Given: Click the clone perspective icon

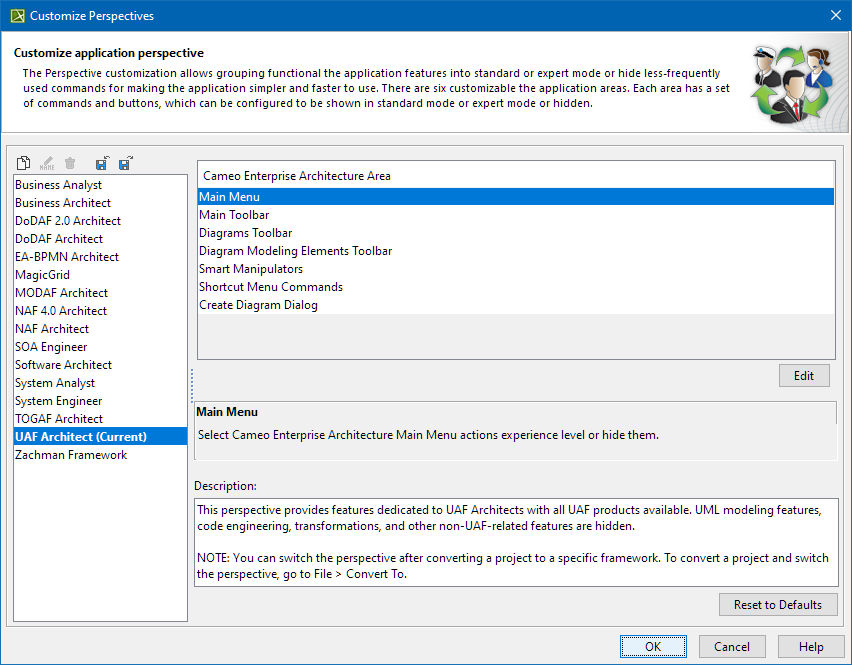Looking at the screenshot, I should (x=24, y=163).
